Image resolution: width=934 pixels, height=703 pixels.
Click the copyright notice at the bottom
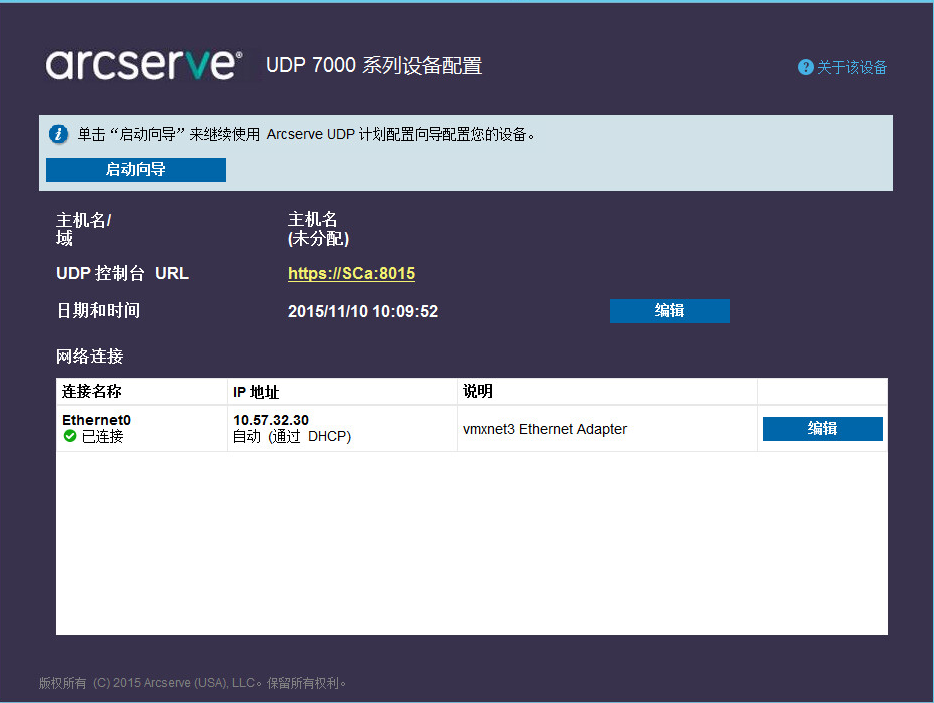click(193, 684)
